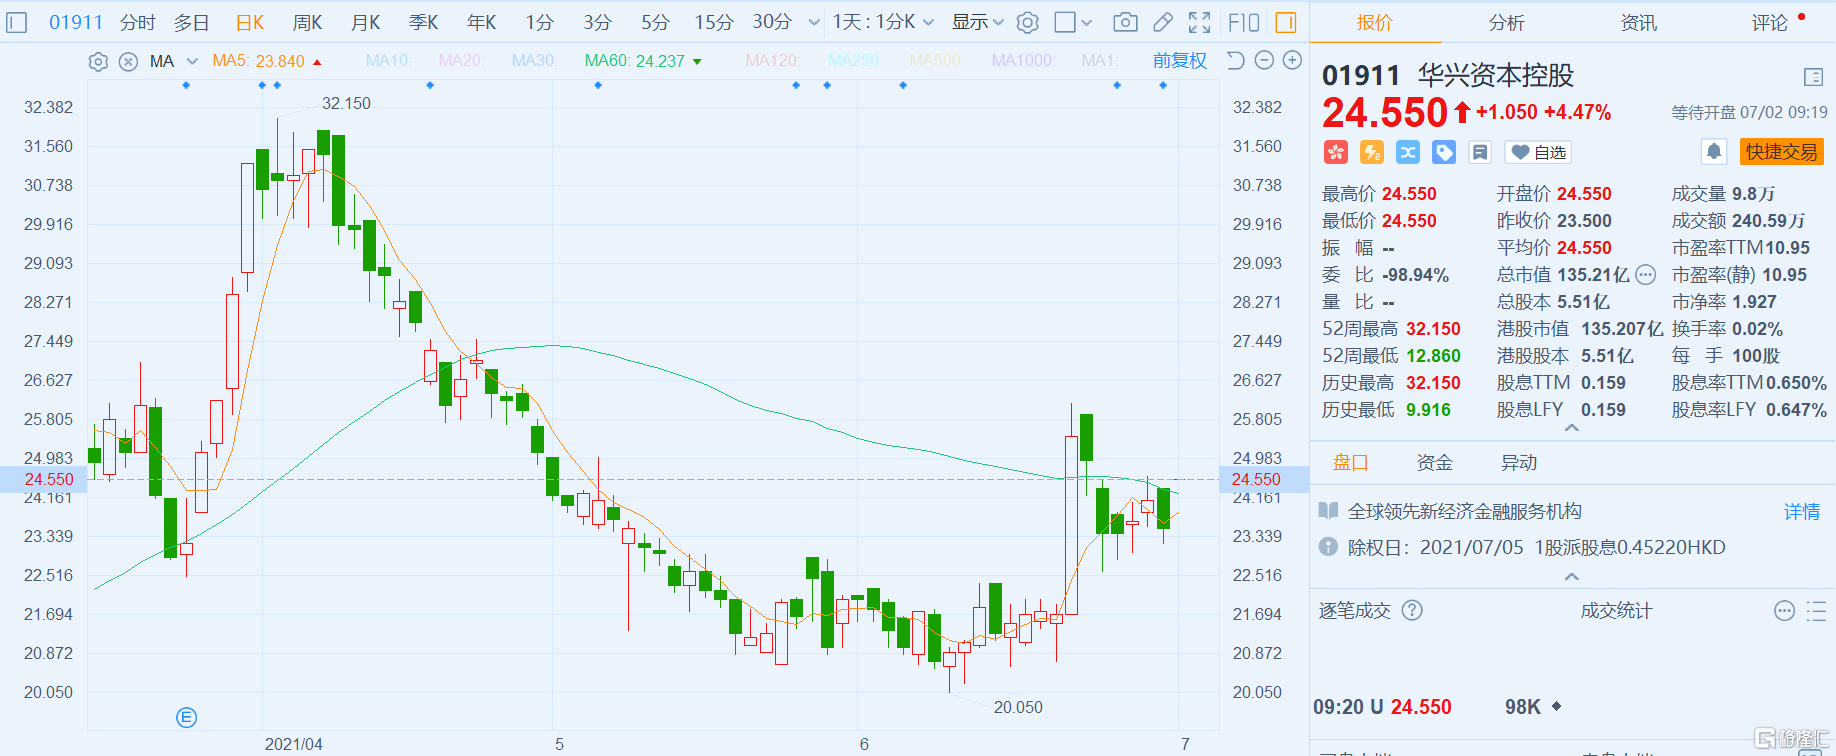Click the E event marker on chart
Viewport: 1836px width, 756px height.
[187, 717]
